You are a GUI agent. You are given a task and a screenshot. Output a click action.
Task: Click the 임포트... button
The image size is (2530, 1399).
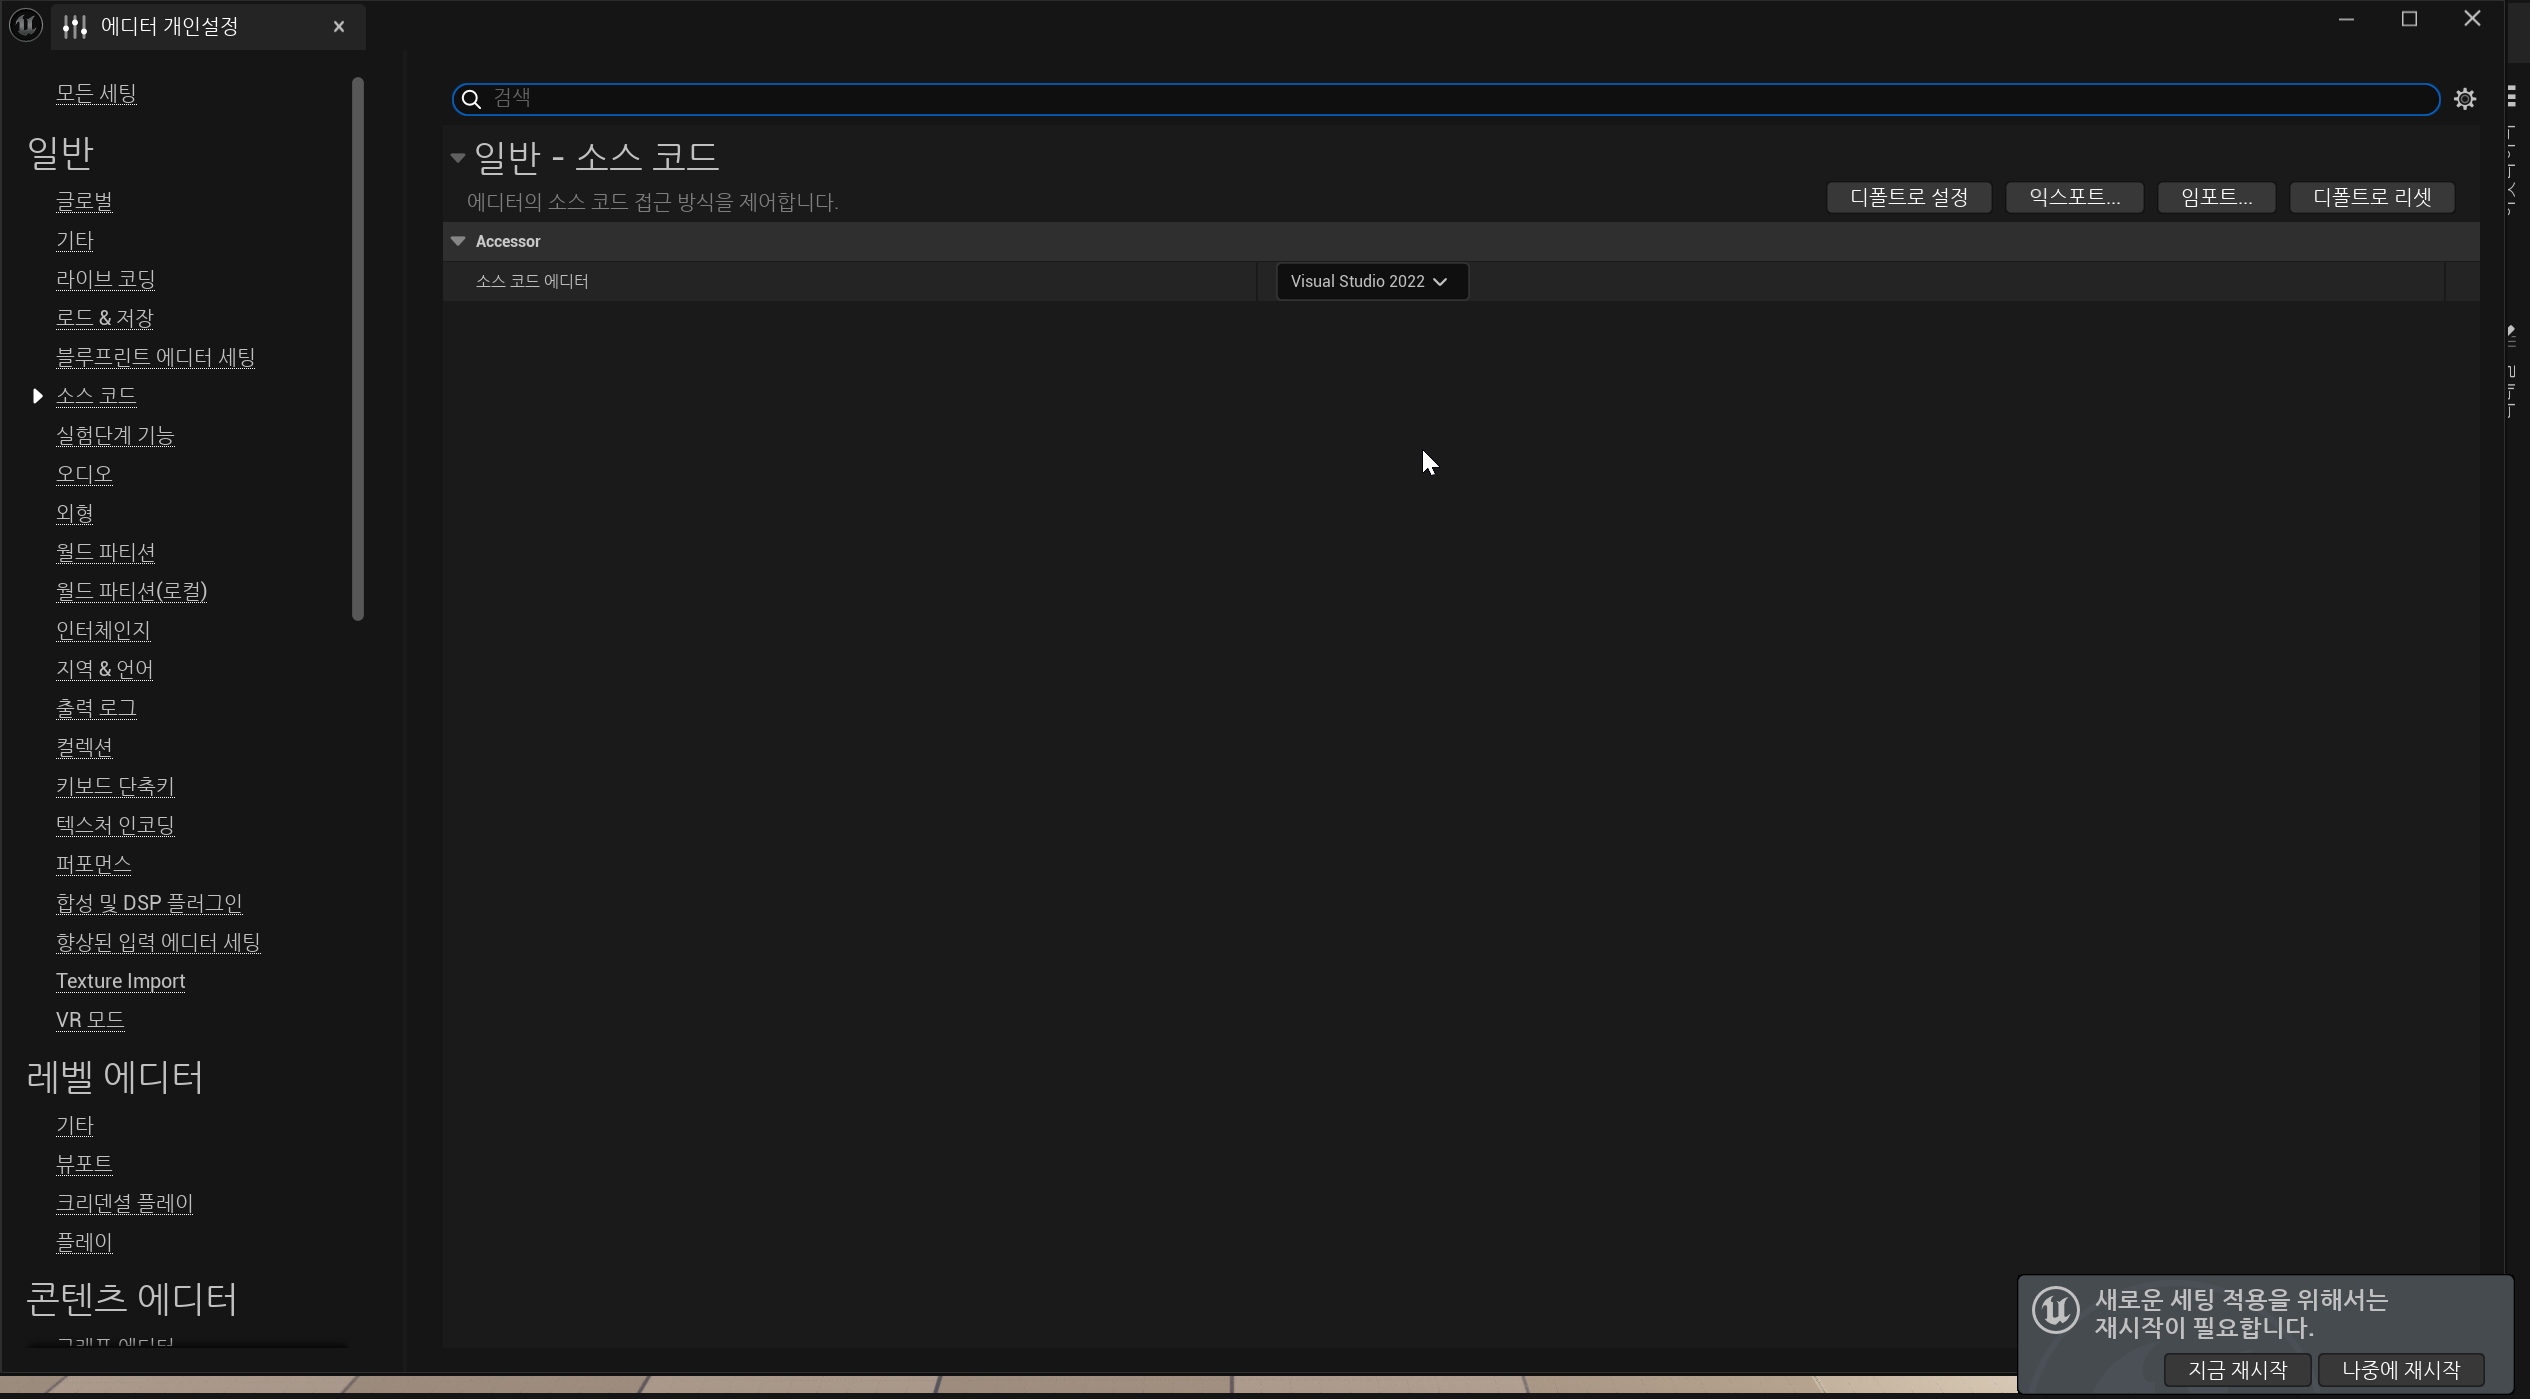[2216, 197]
